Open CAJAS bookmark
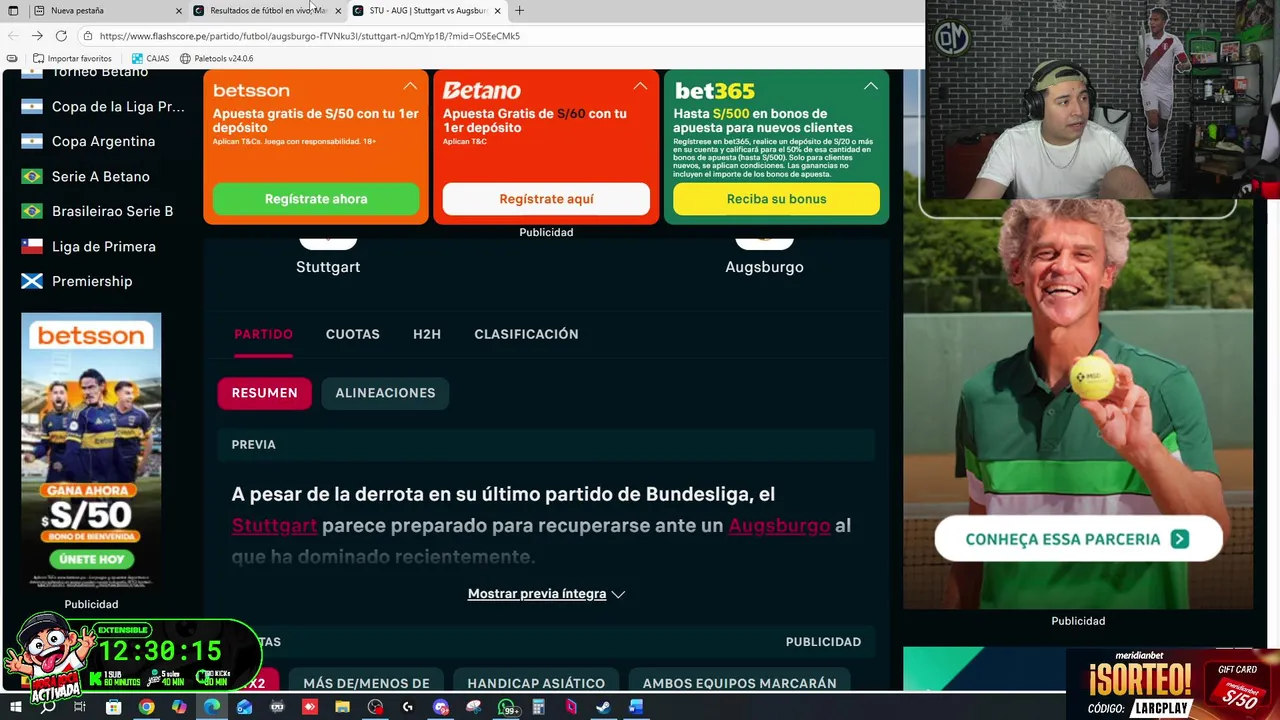 [150, 59]
